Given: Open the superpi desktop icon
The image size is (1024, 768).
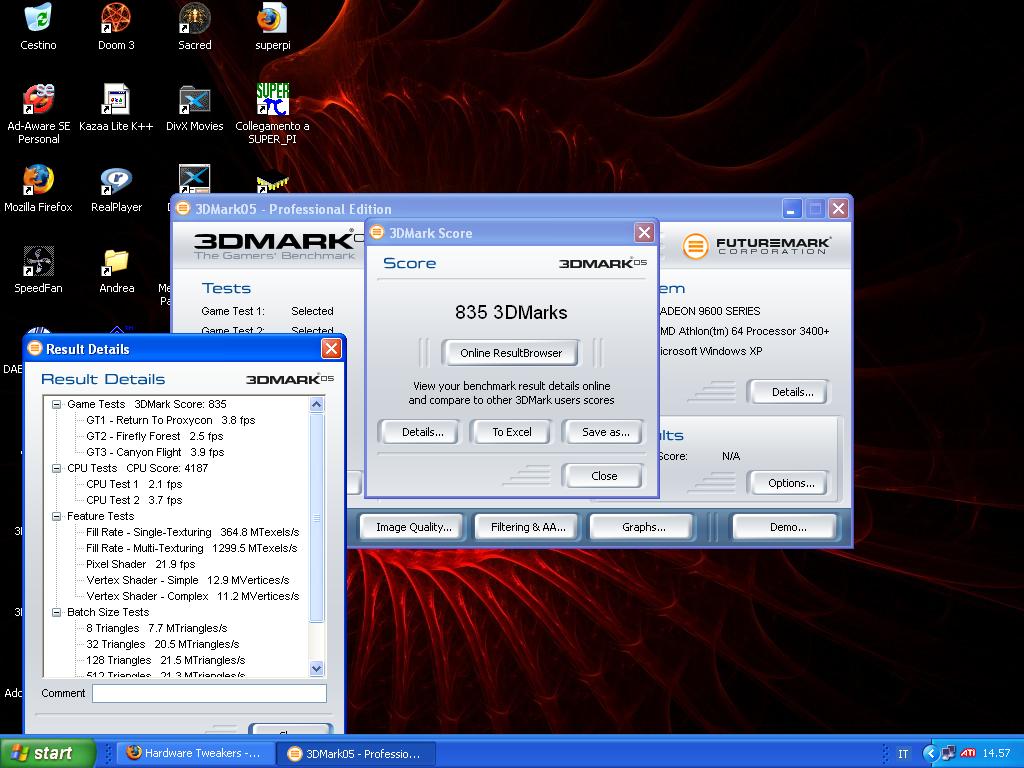Looking at the screenshot, I should pyautogui.click(x=272, y=26).
